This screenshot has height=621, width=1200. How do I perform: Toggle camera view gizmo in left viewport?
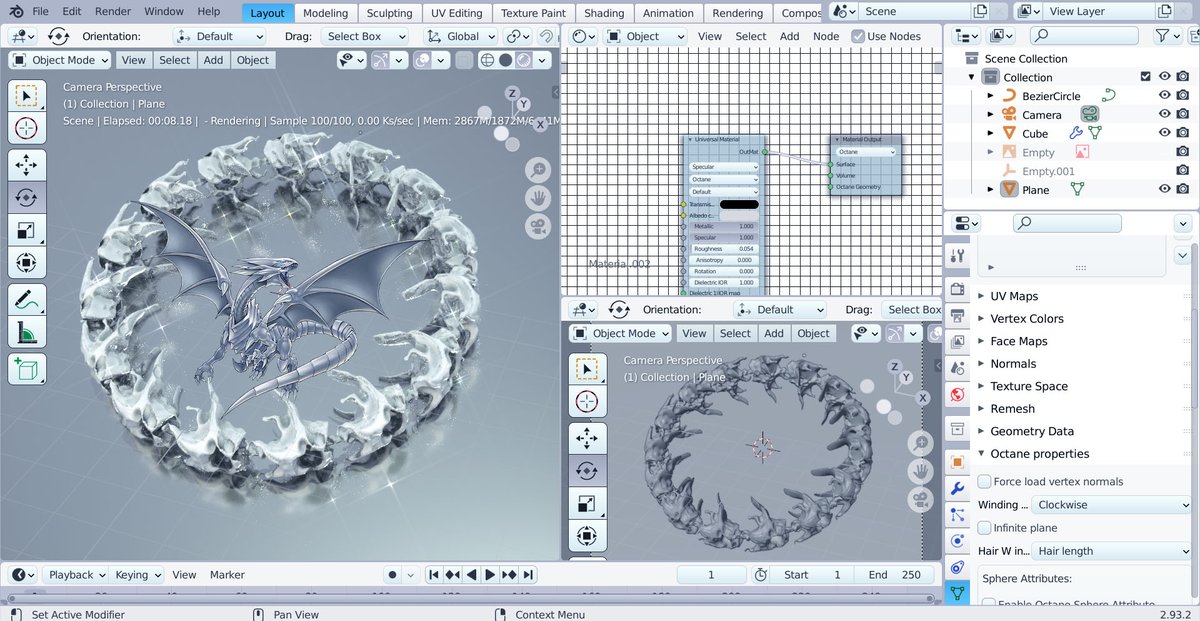click(537, 226)
